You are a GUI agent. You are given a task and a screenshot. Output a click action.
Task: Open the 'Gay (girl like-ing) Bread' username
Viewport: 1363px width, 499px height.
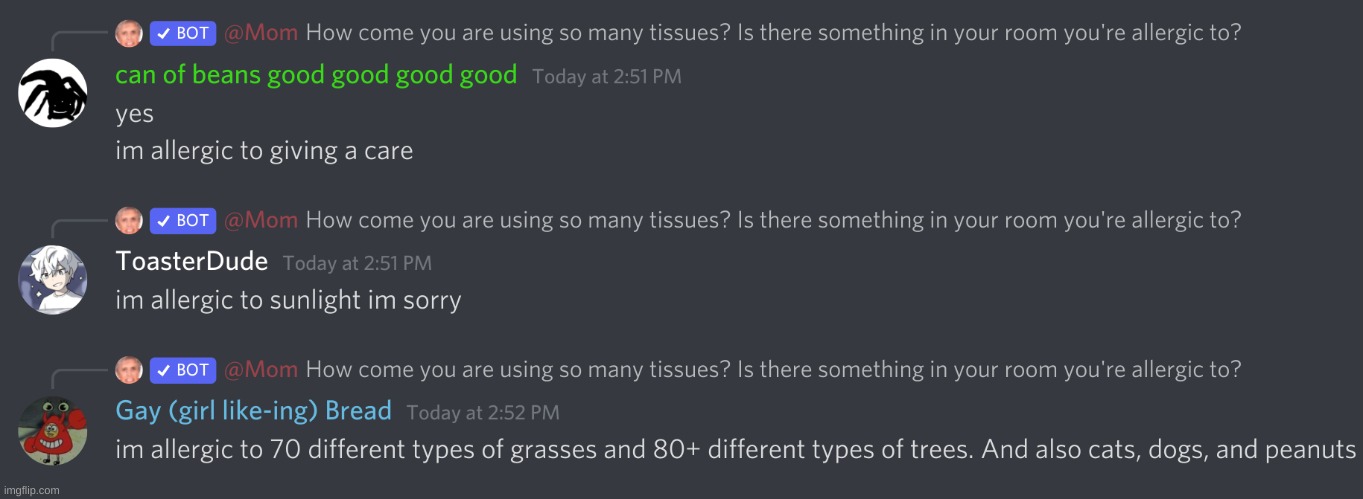(253, 411)
